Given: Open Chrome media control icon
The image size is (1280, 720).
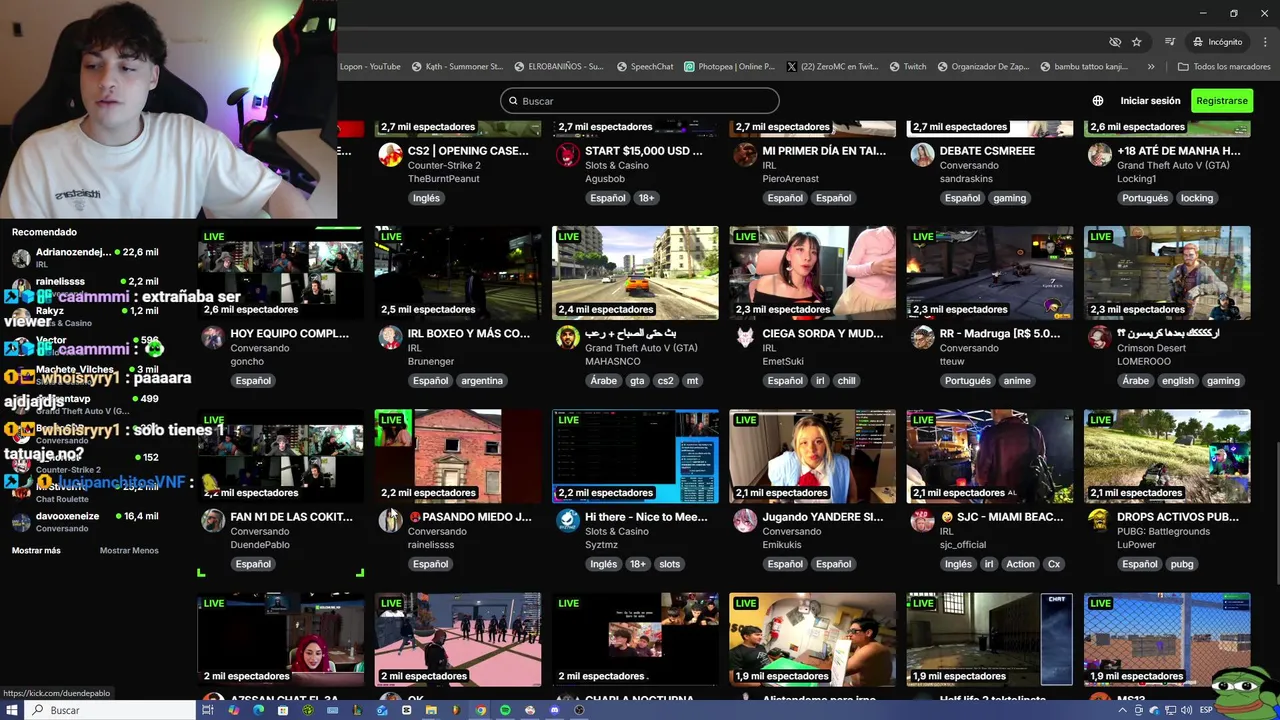Looking at the screenshot, I should click(x=1169, y=42).
